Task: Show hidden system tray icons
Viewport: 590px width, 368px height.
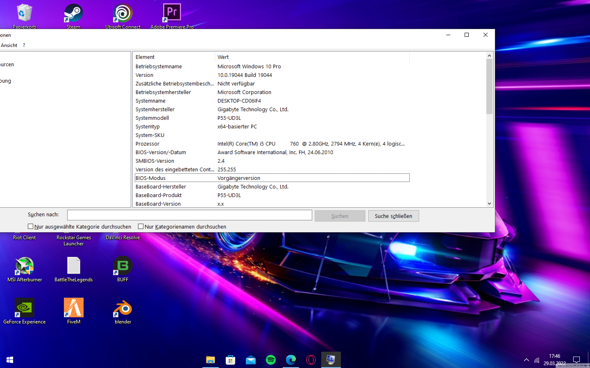Action: point(526,360)
